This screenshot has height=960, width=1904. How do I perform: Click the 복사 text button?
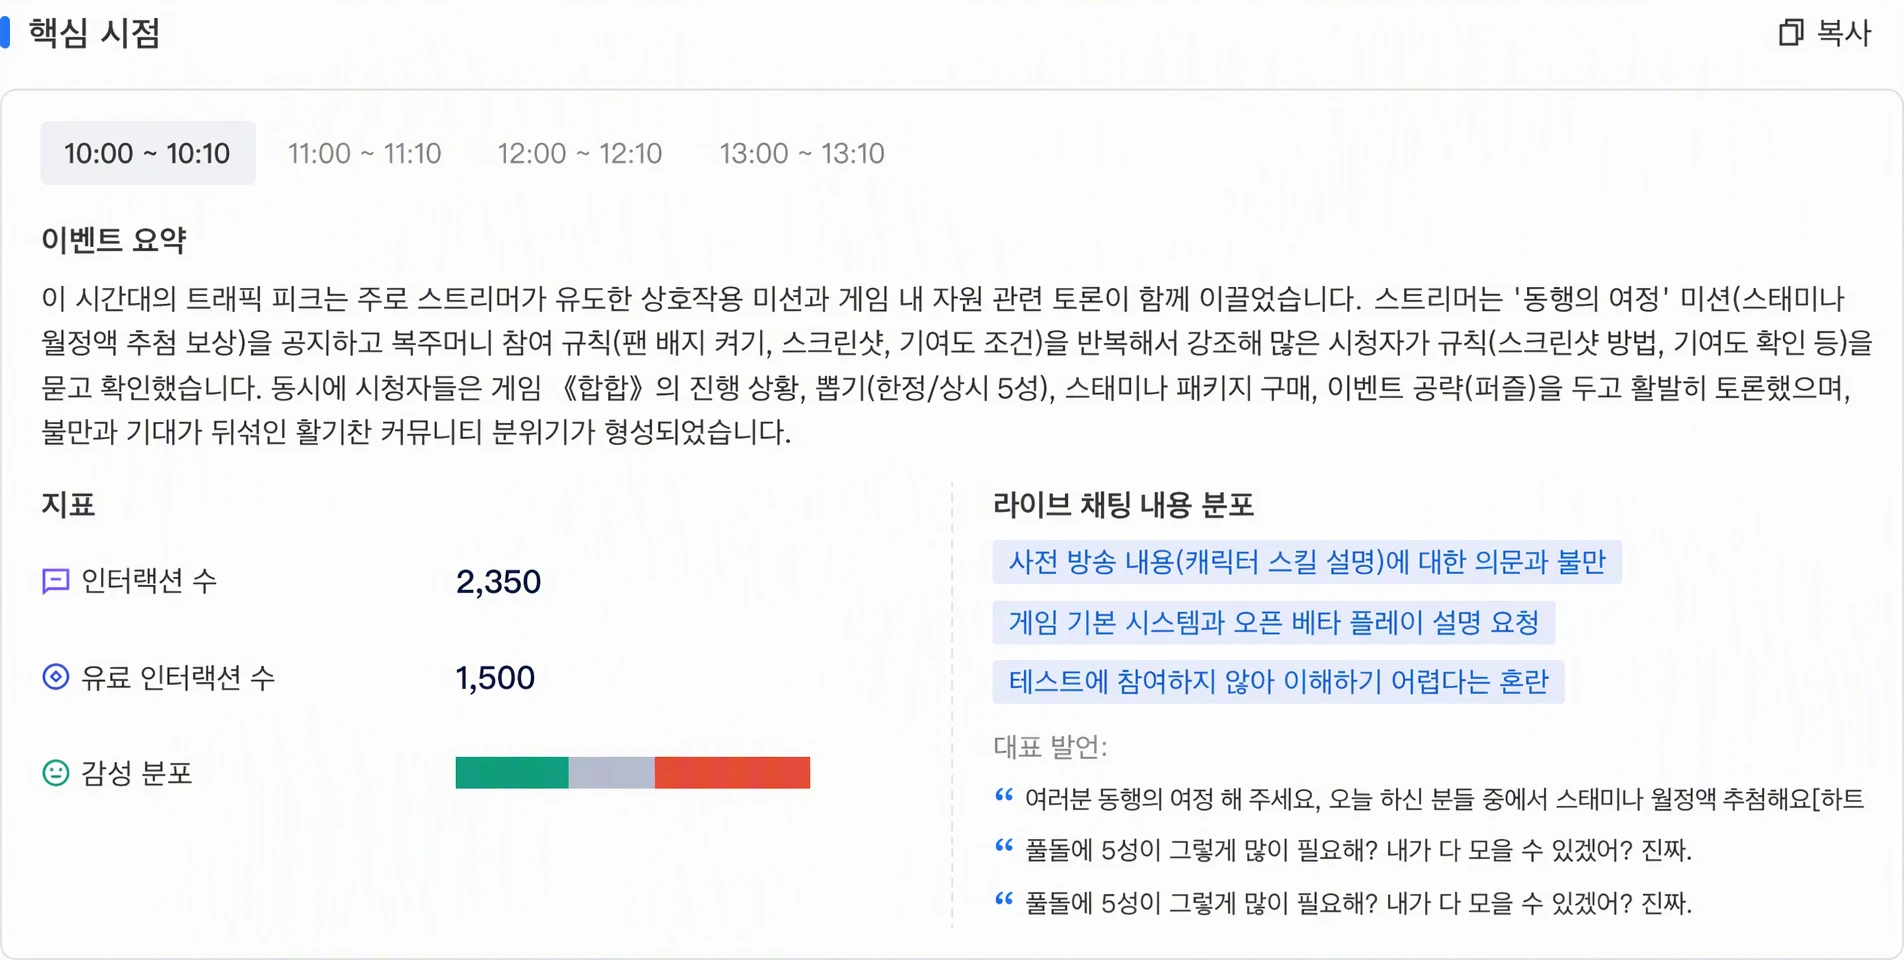(x=1843, y=33)
